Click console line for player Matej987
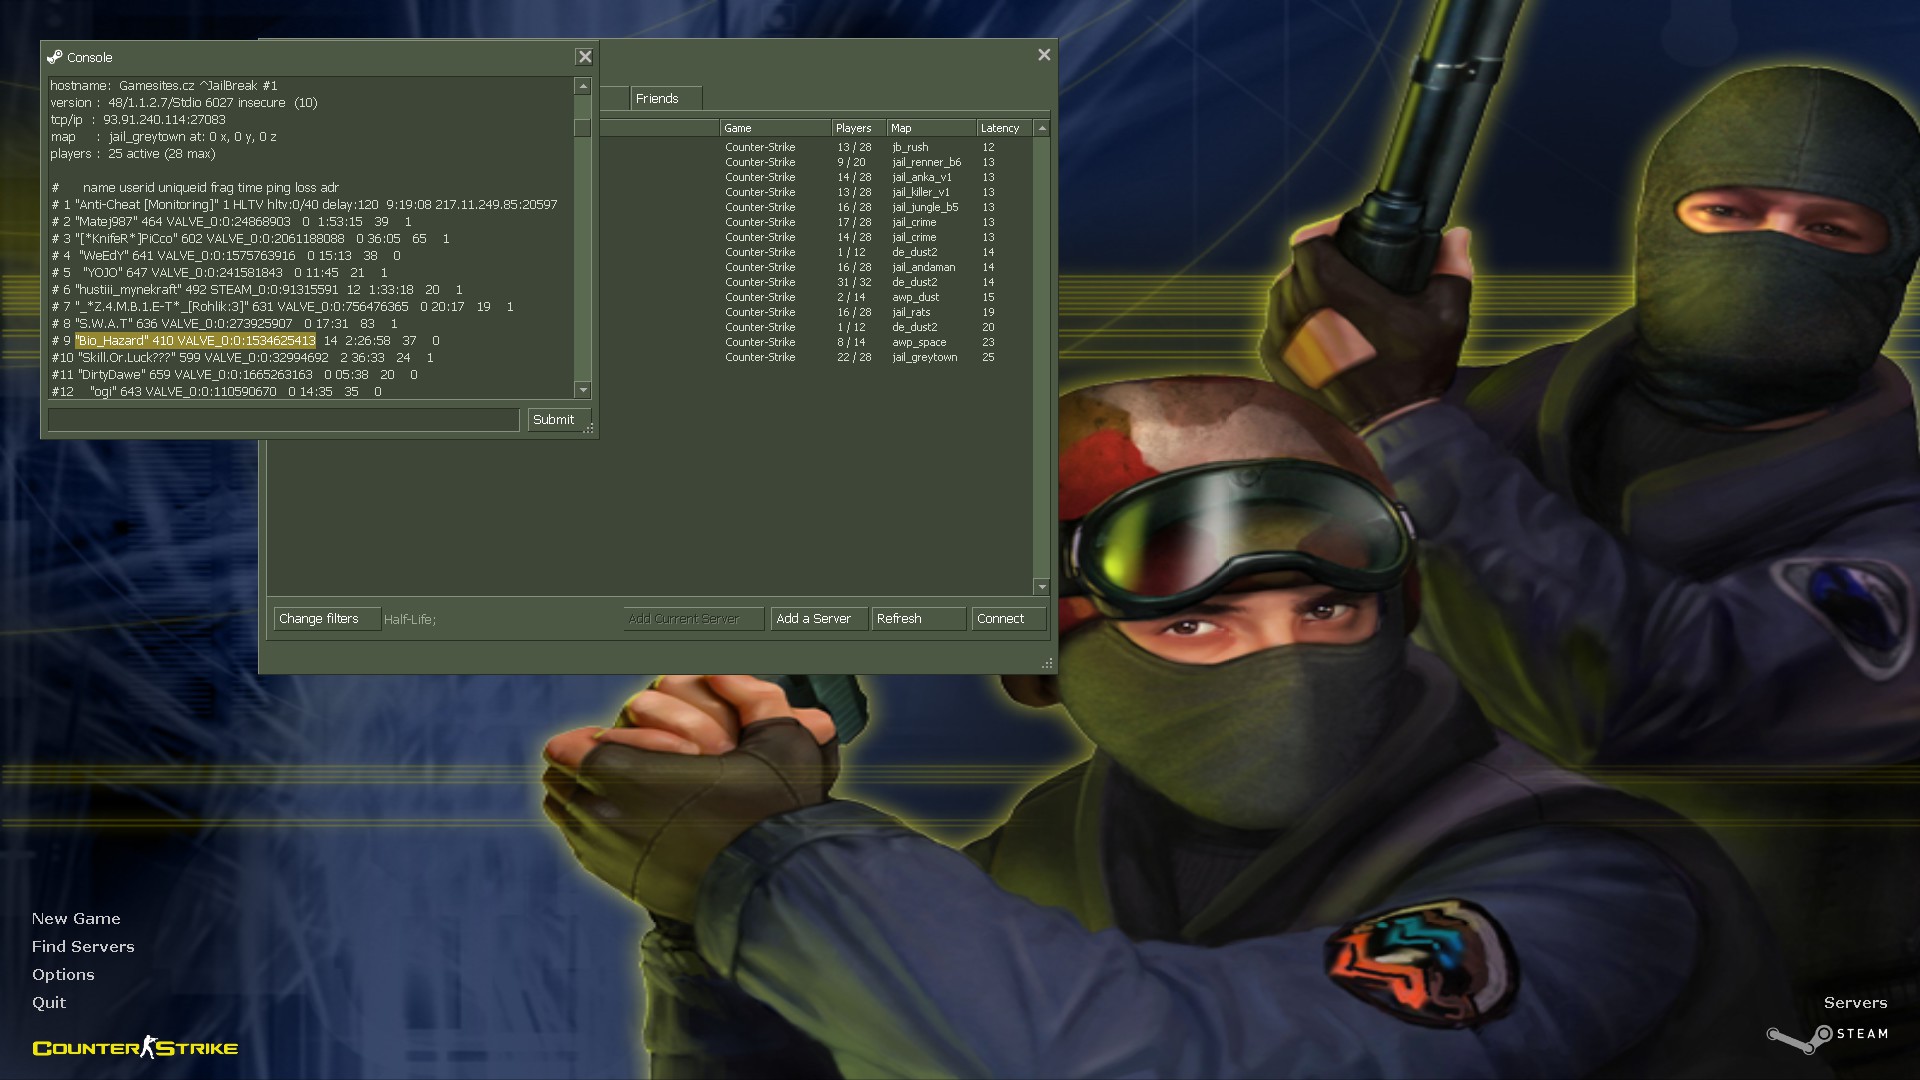Image resolution: width=1920 pixels, height=1080 pixels. [x=232, y=222]
